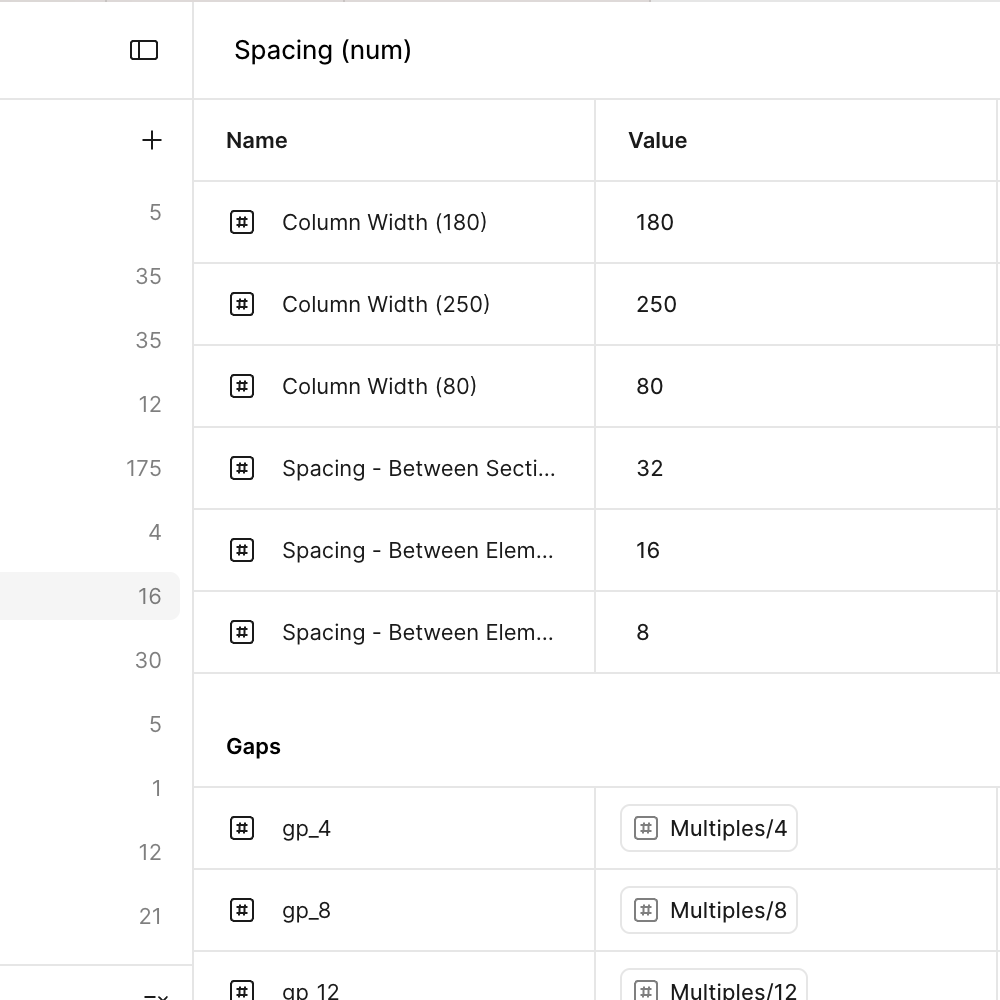Click the value 32 cell
This screenshot has width=1000, height=1000.
pos(796,468)
